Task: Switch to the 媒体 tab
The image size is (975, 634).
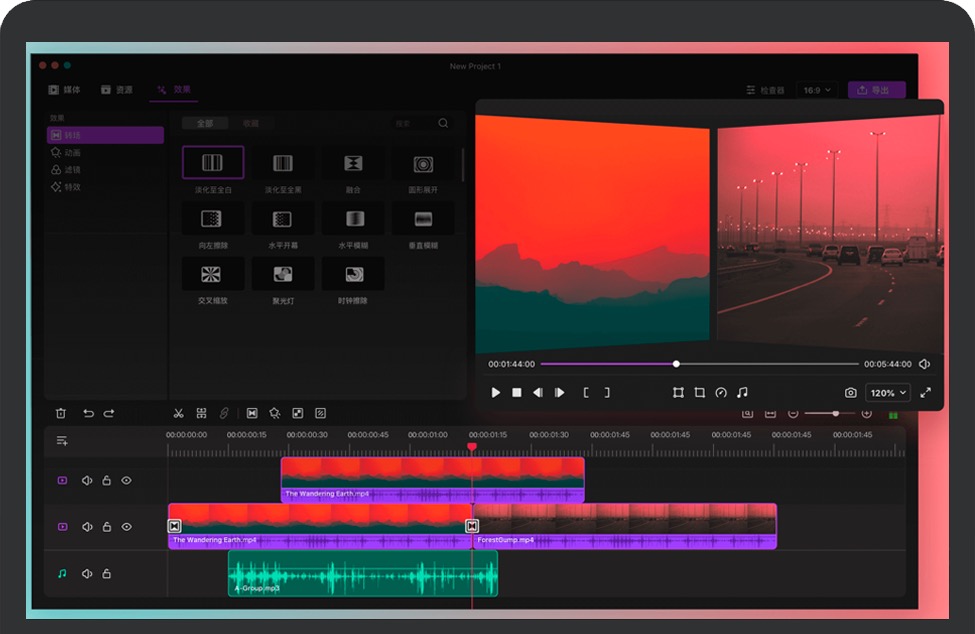Action: [x=65, y=90]
